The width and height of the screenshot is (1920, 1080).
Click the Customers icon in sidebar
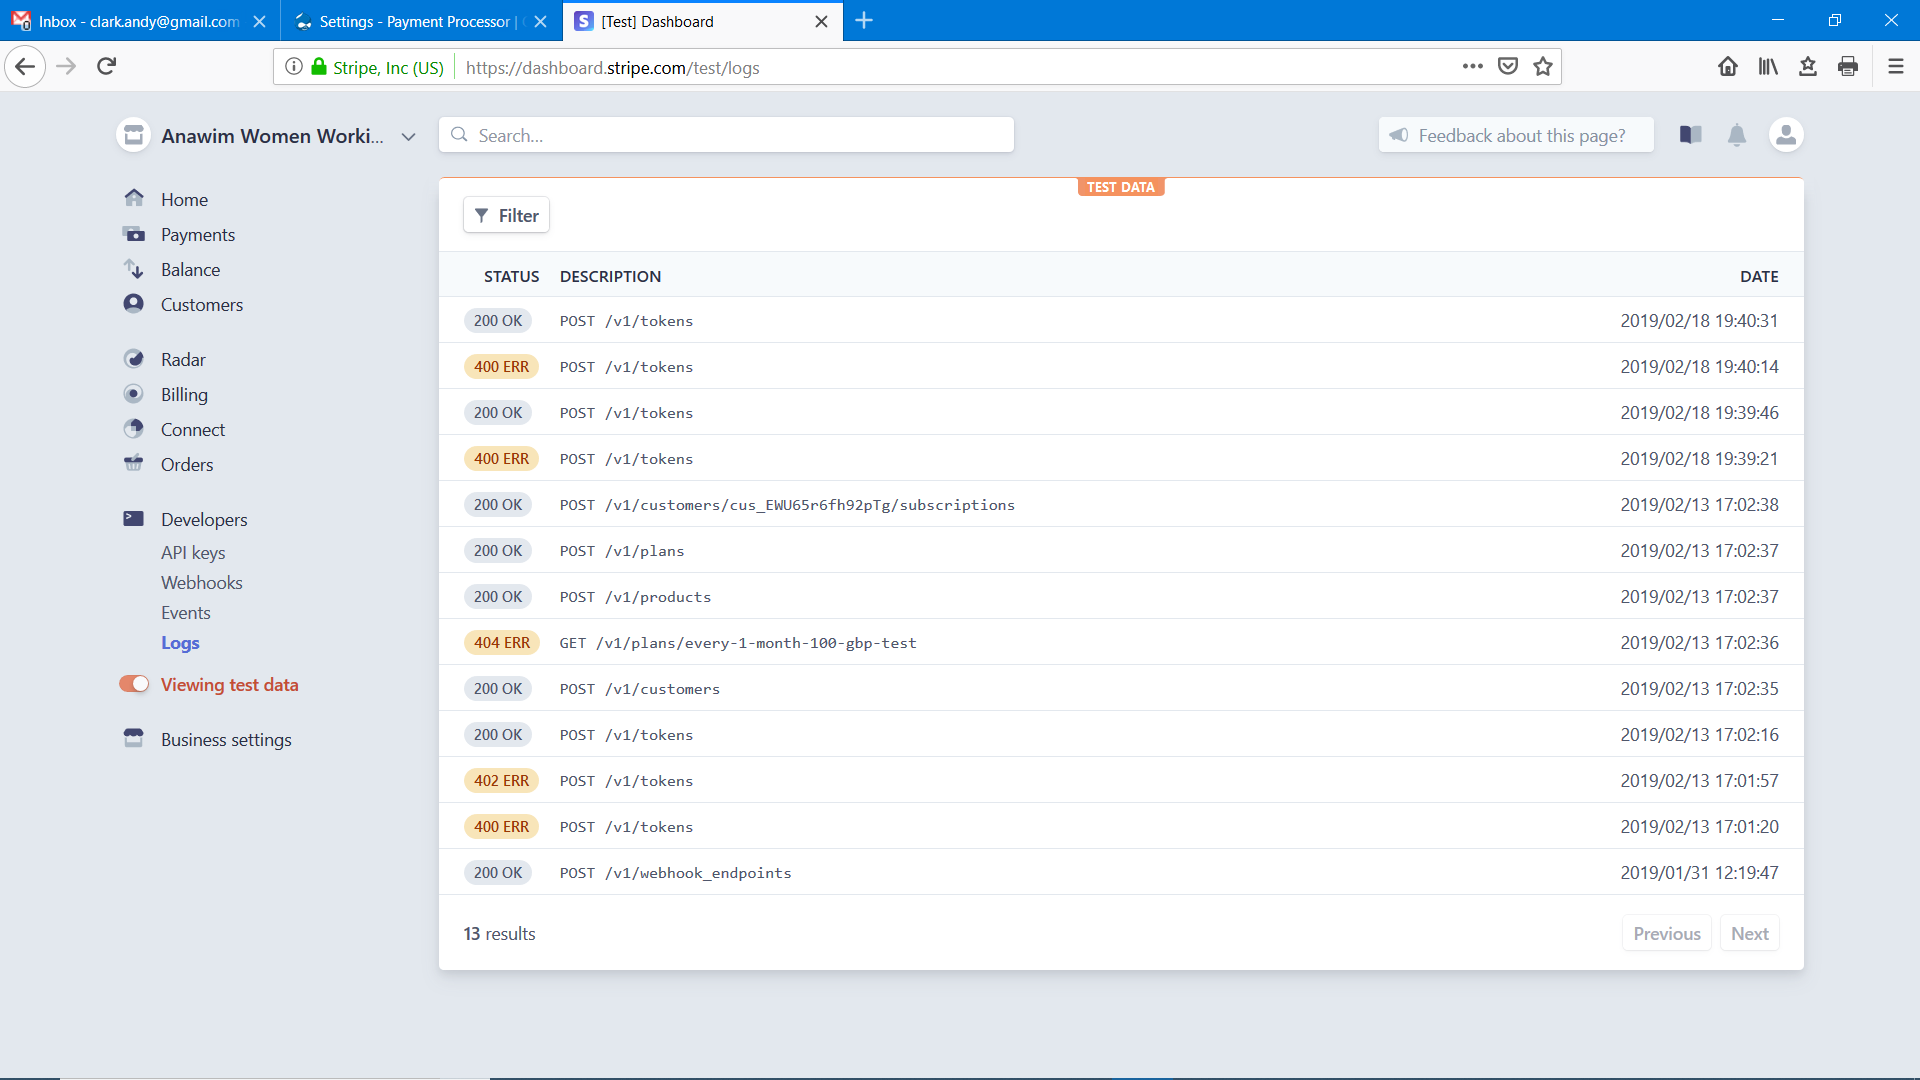tap(132, 303)
